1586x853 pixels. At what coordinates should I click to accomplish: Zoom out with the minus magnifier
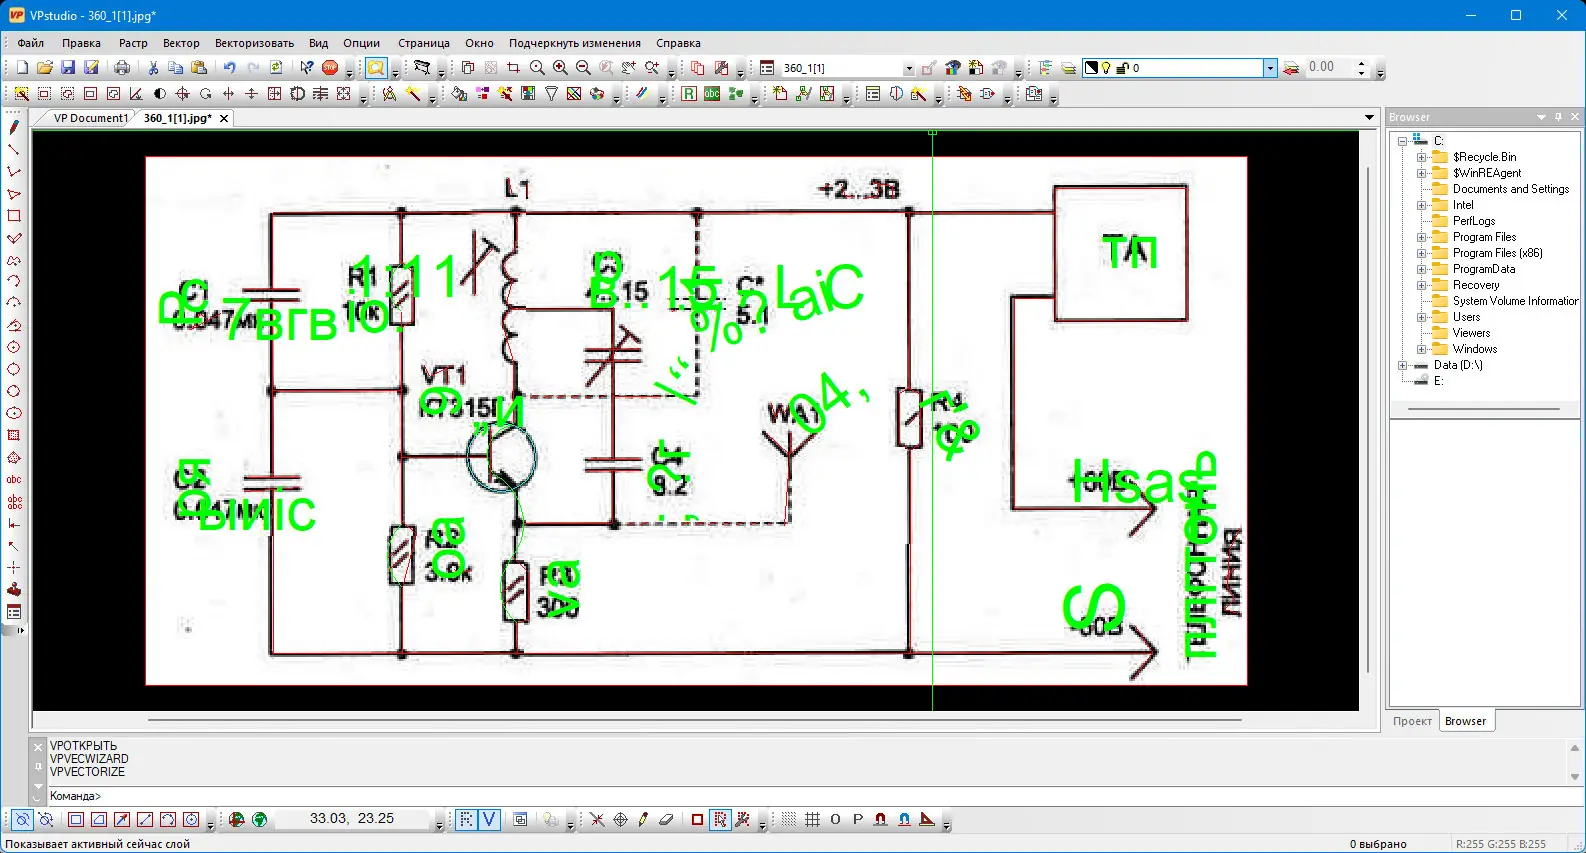click(583, 68)
